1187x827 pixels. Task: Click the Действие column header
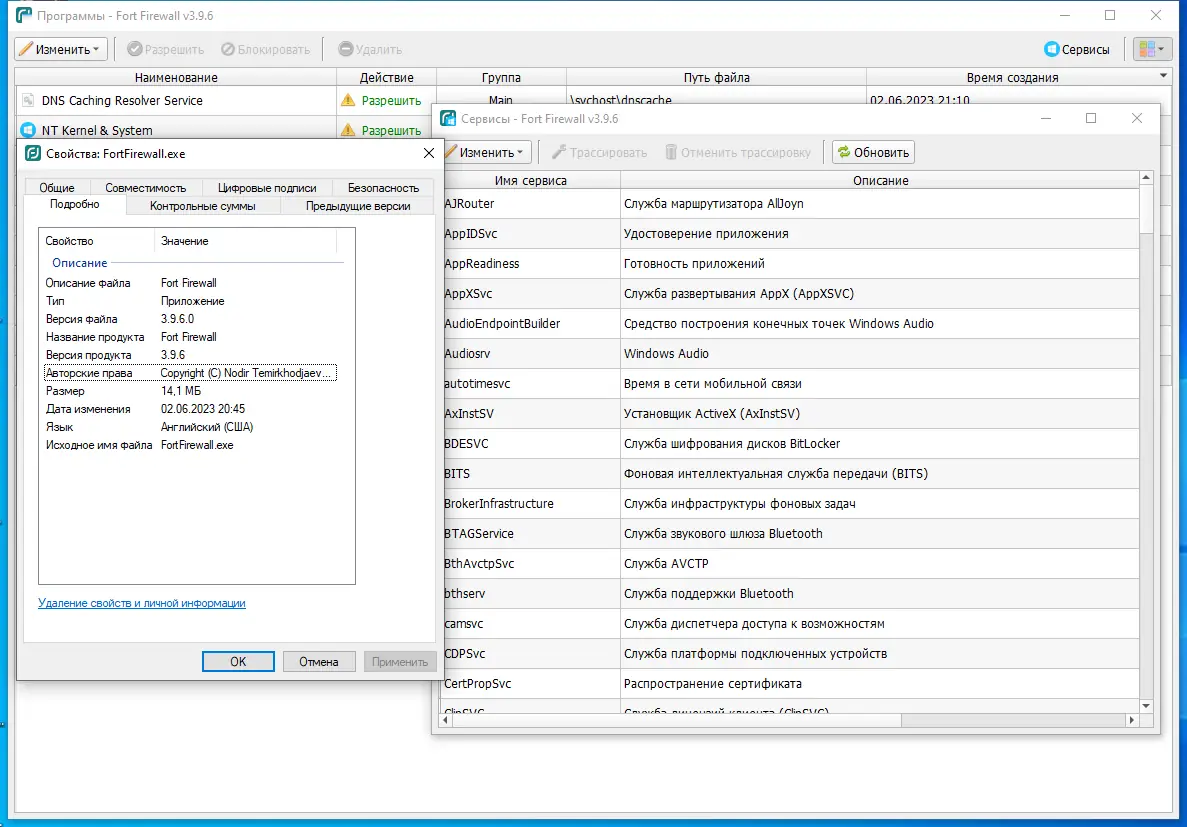click(x=387, y=77)
